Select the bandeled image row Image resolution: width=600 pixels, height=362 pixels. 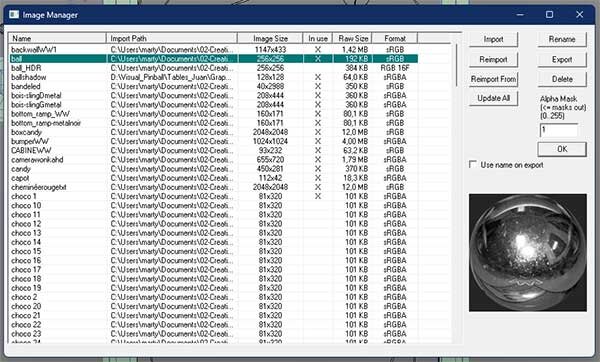coord(213,86)
